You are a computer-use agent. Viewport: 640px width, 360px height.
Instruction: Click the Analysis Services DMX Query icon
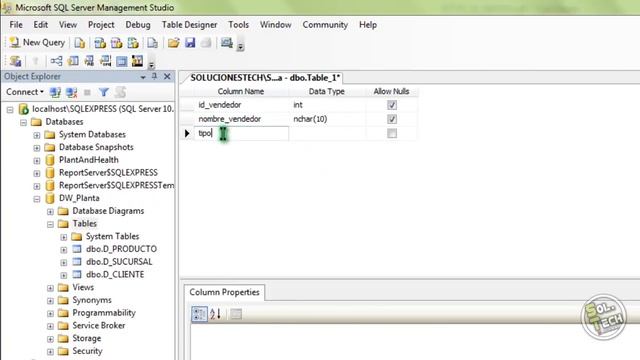tap(116, 43)
